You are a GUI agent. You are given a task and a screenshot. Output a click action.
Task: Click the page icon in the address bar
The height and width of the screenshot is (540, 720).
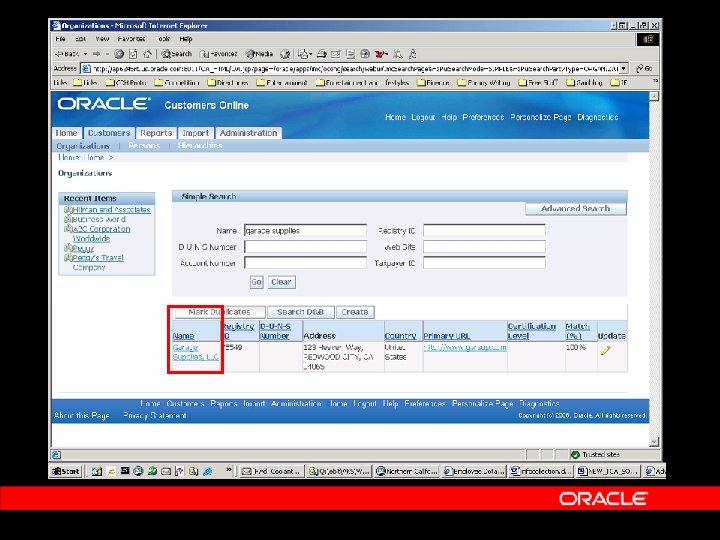pos(86,68)
